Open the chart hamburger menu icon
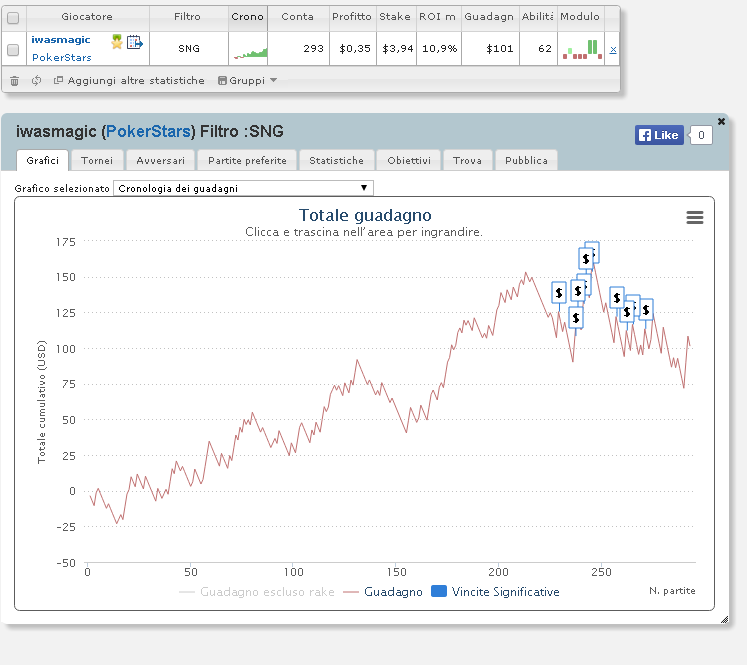The image size is (747, 665). (x=695, y=217)
